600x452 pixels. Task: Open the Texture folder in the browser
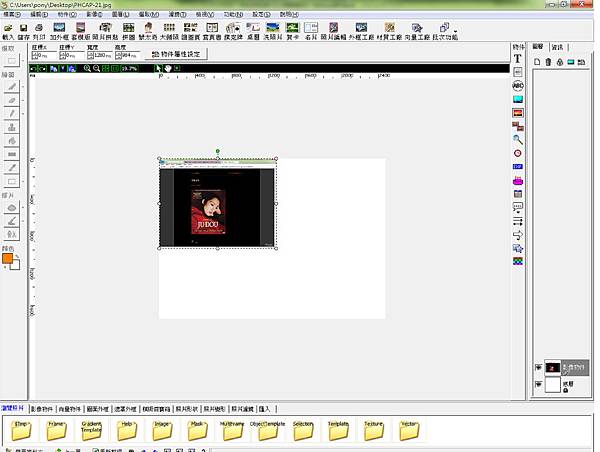373,431
